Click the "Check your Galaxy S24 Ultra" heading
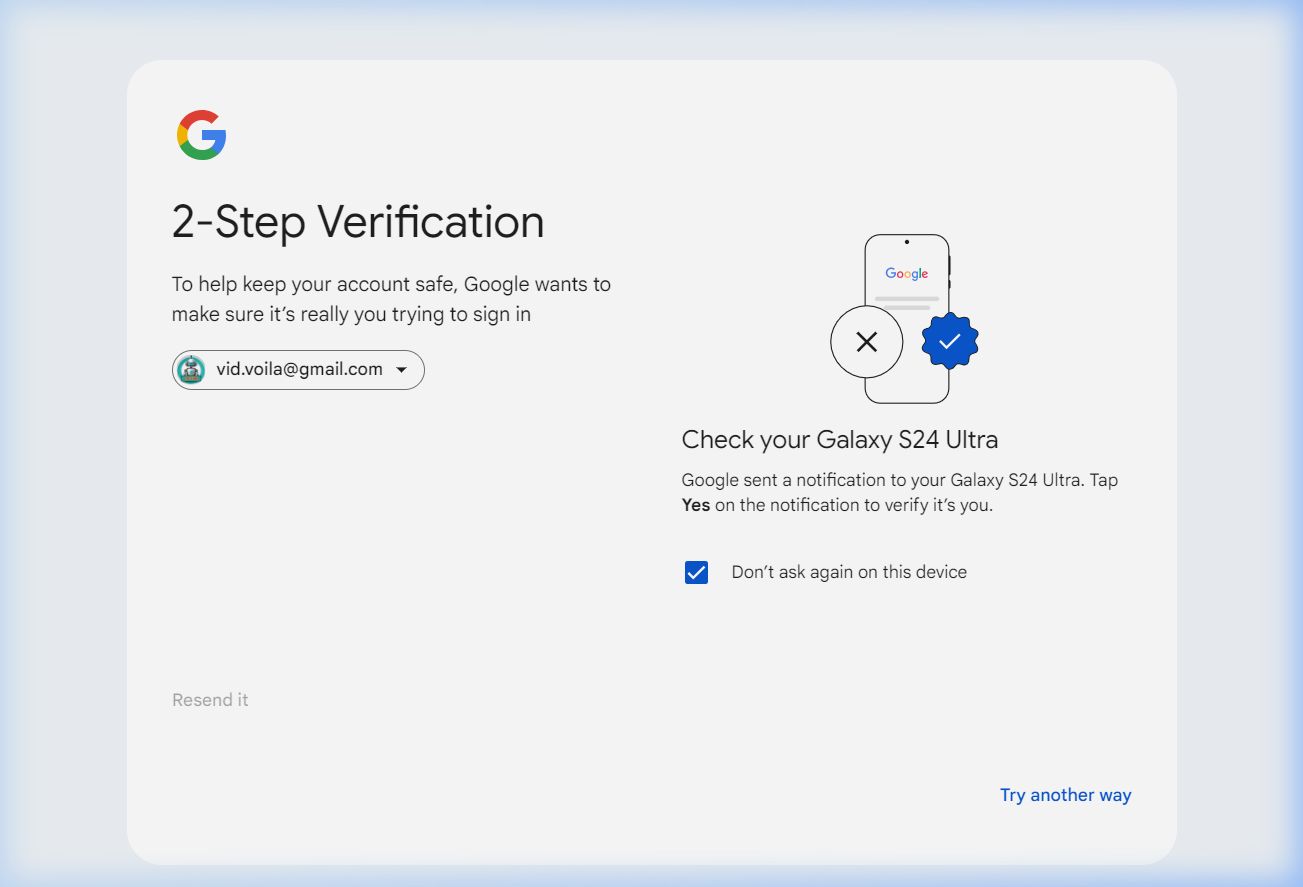 tap(839, 439)
